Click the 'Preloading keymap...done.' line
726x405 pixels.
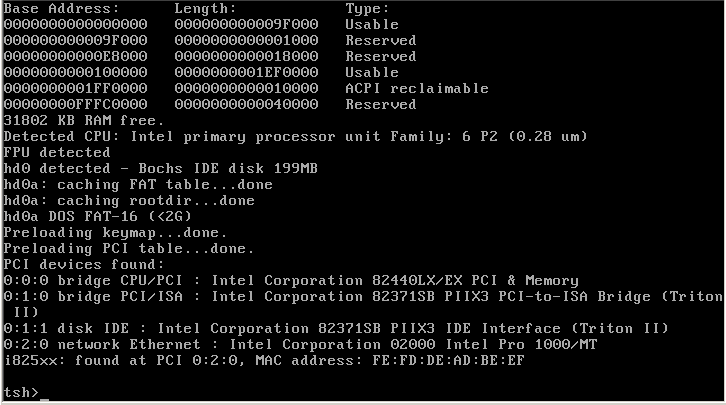point(115,232)
